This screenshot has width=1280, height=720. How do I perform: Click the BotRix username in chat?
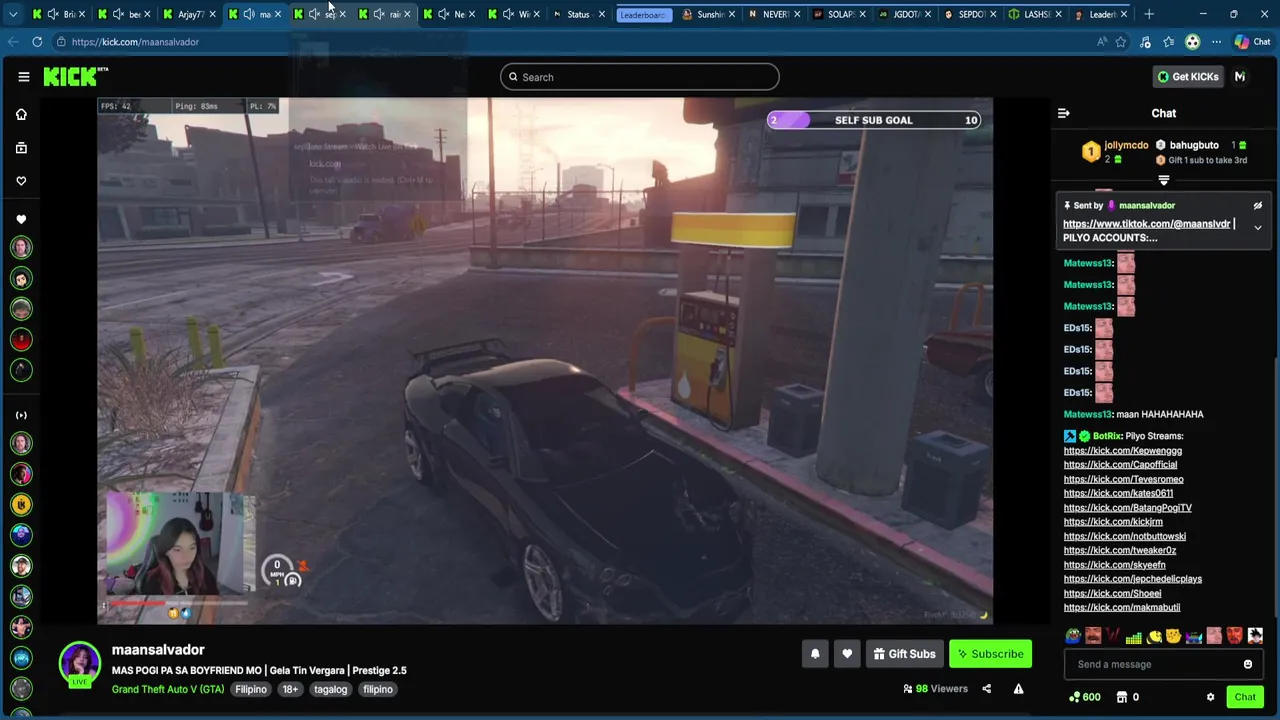[1106, 436]
